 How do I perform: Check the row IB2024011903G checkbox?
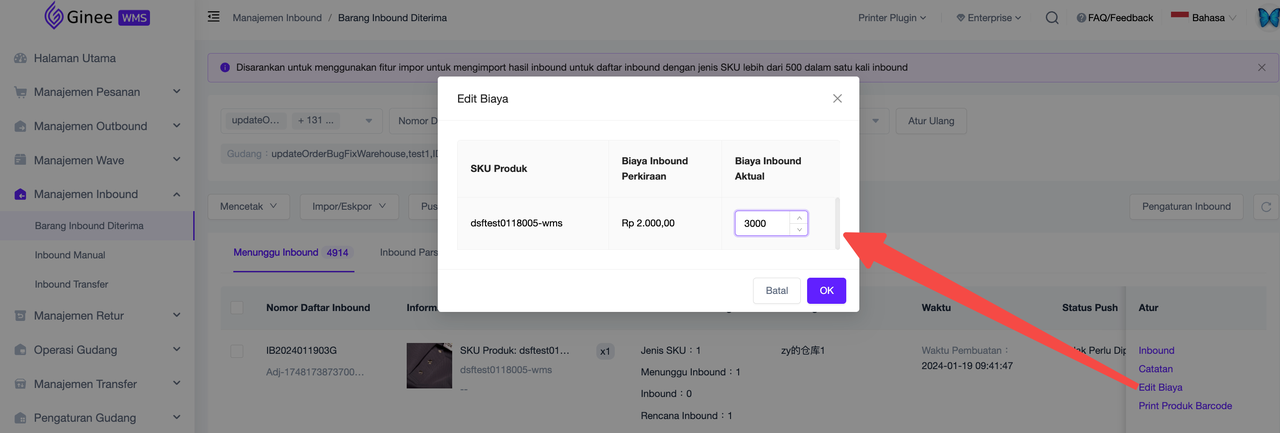point(237,351)
